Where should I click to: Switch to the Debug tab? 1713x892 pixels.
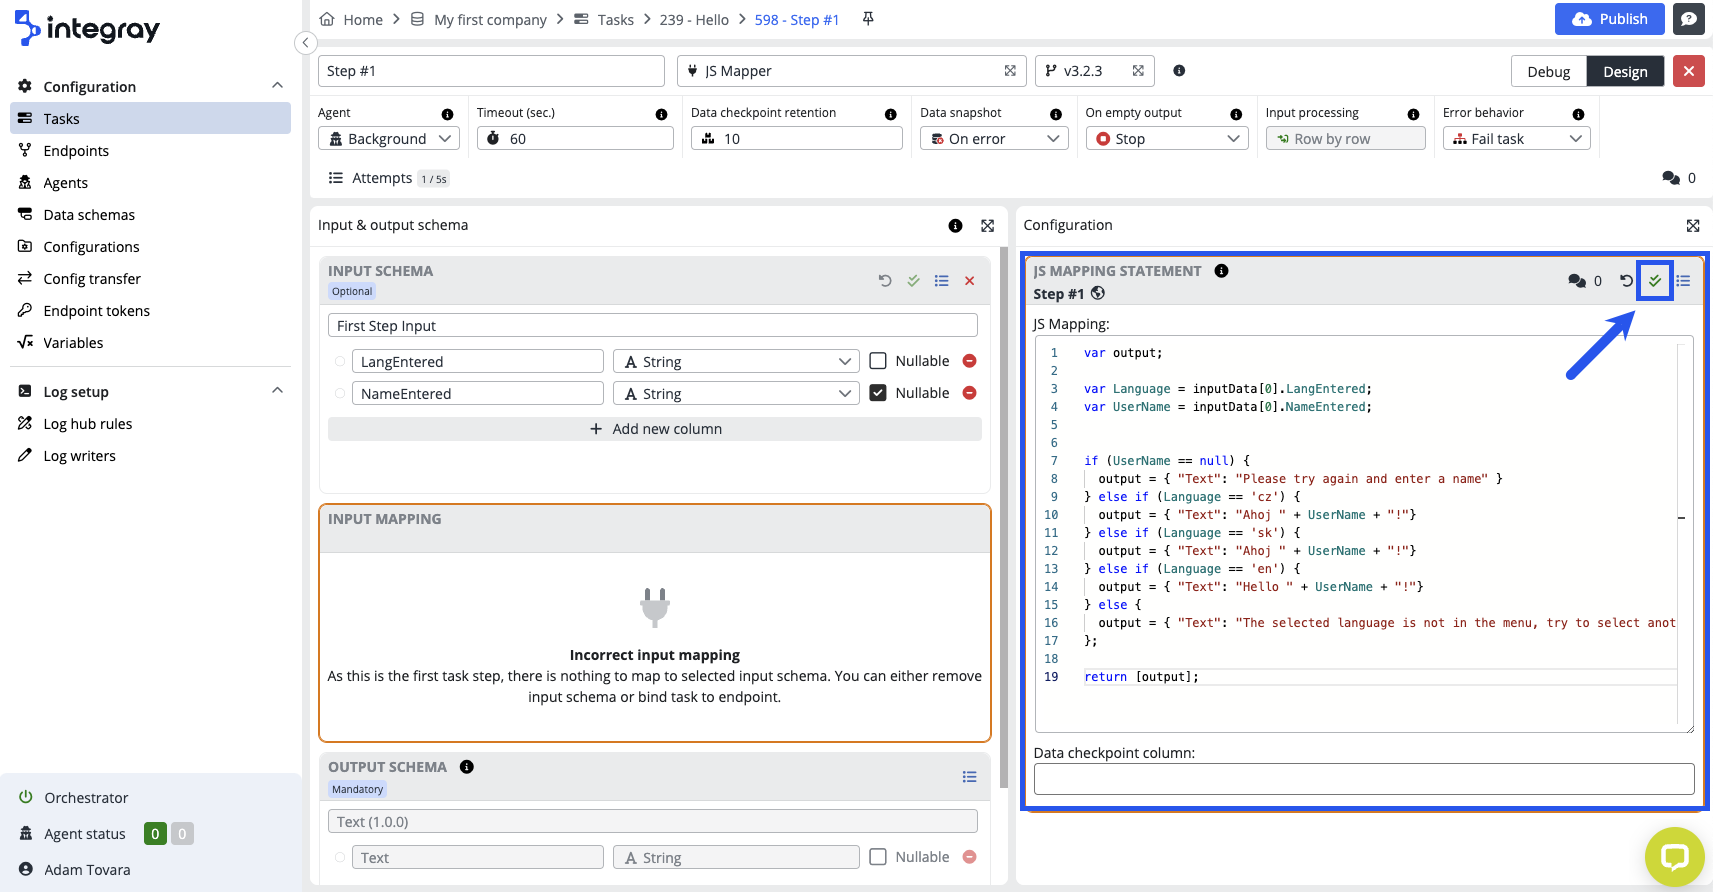click(x=1548, y=72)
